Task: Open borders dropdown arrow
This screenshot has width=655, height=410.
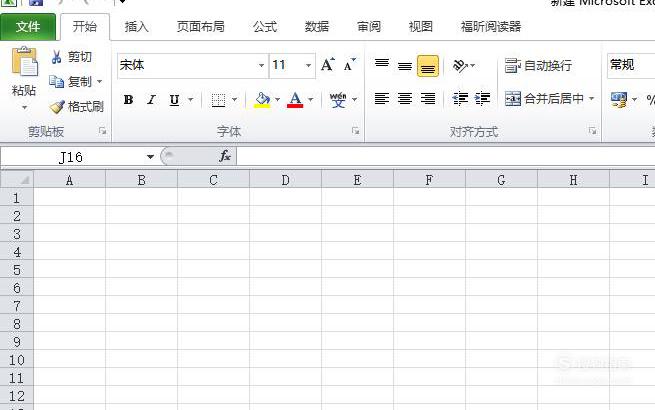Action: (x=234, y=99)
